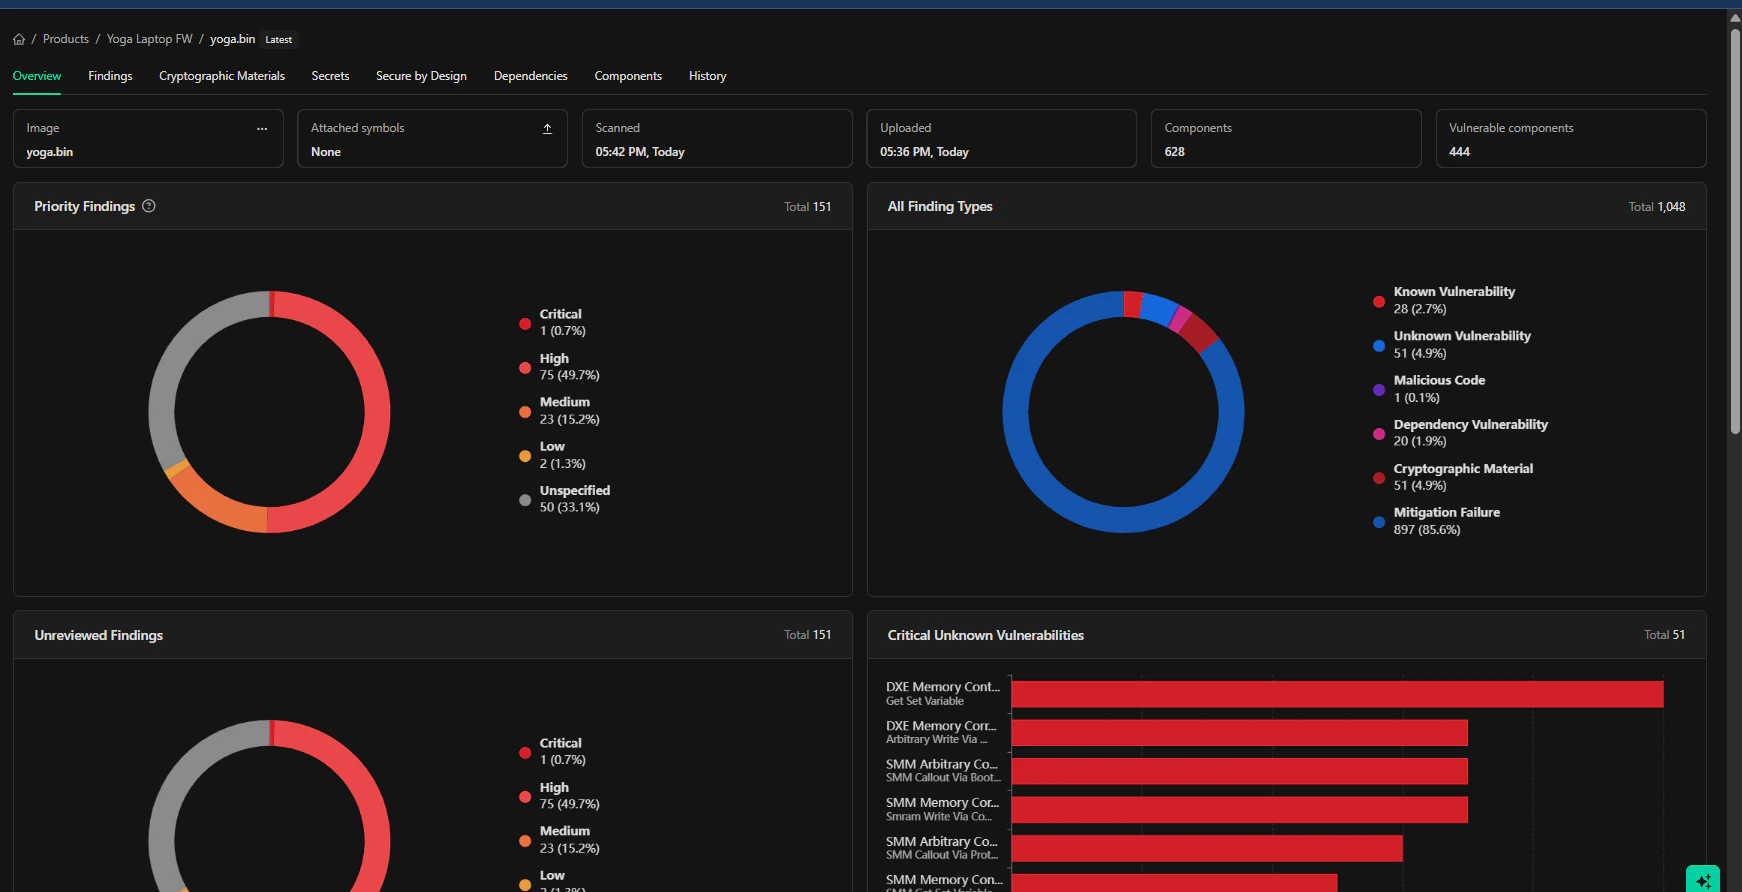
Task: Select Critical legend in Unreviewed Findings
Action: pyautogui.click(x=553, y=751)
